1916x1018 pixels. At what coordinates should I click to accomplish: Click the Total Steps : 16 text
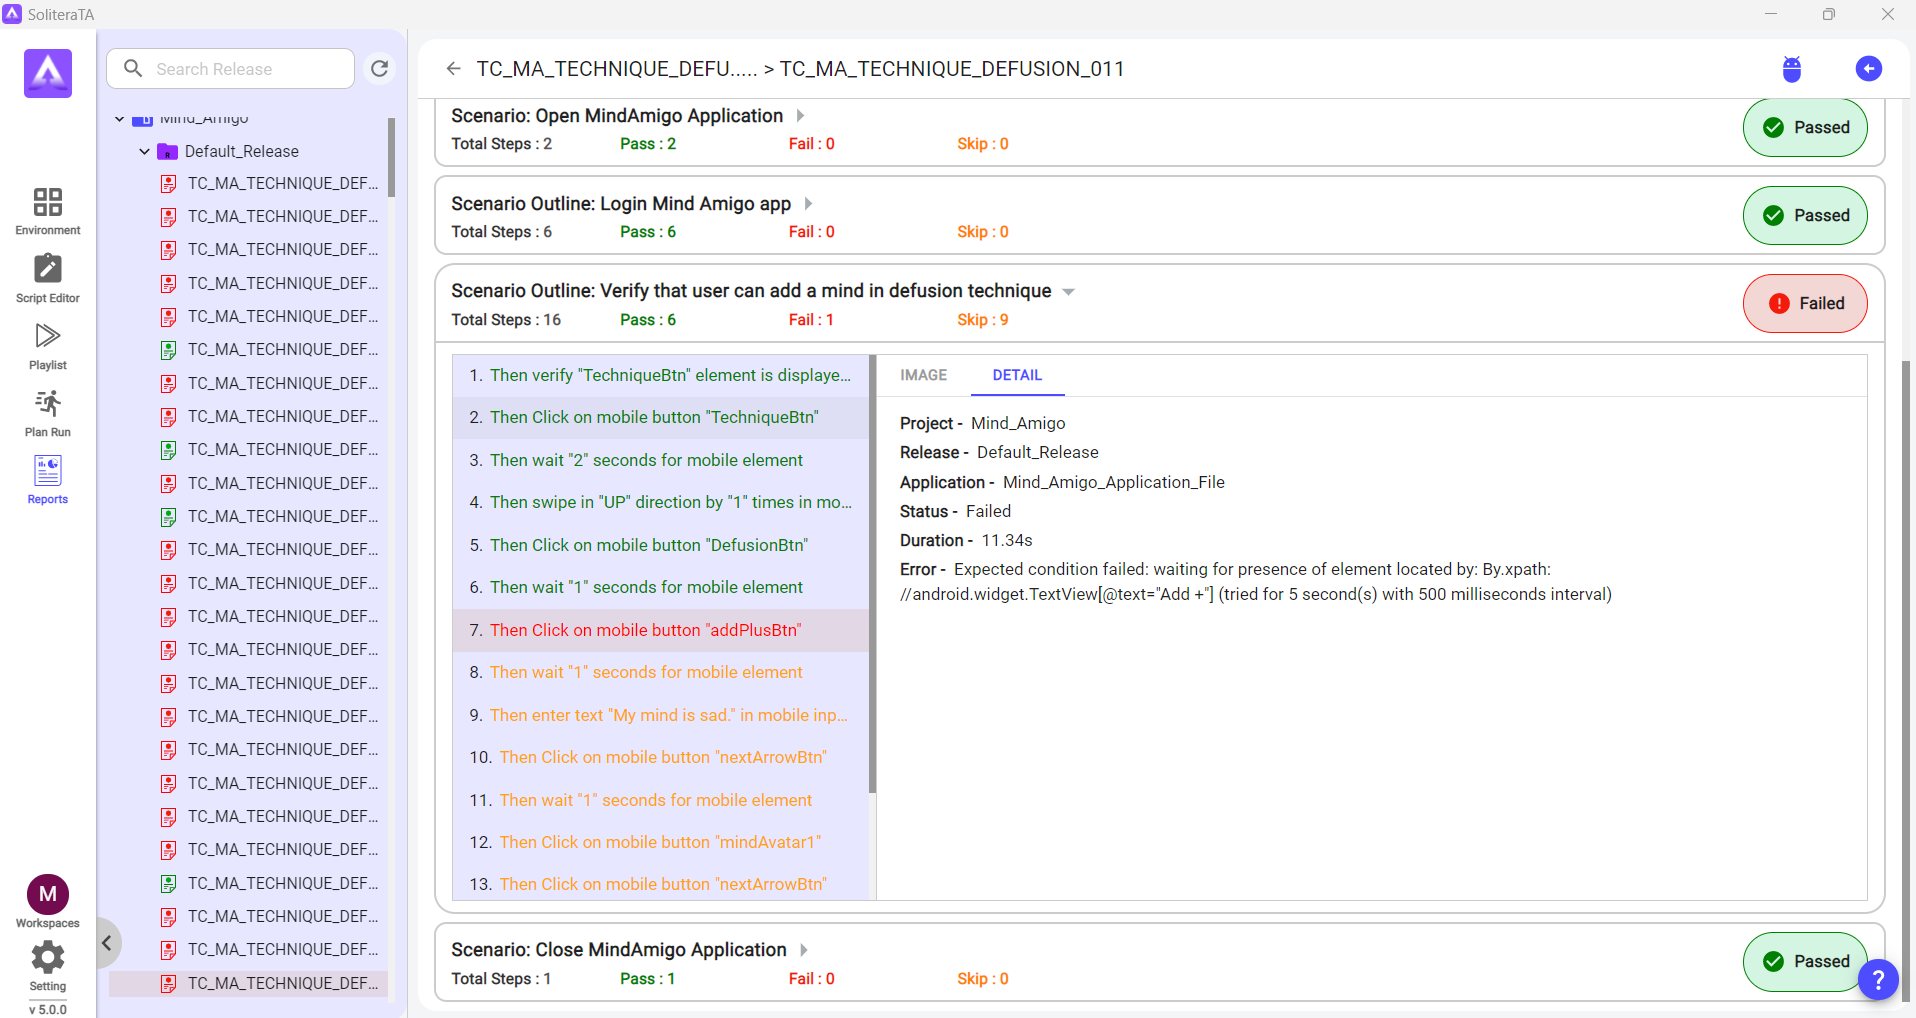pos(506,320)
